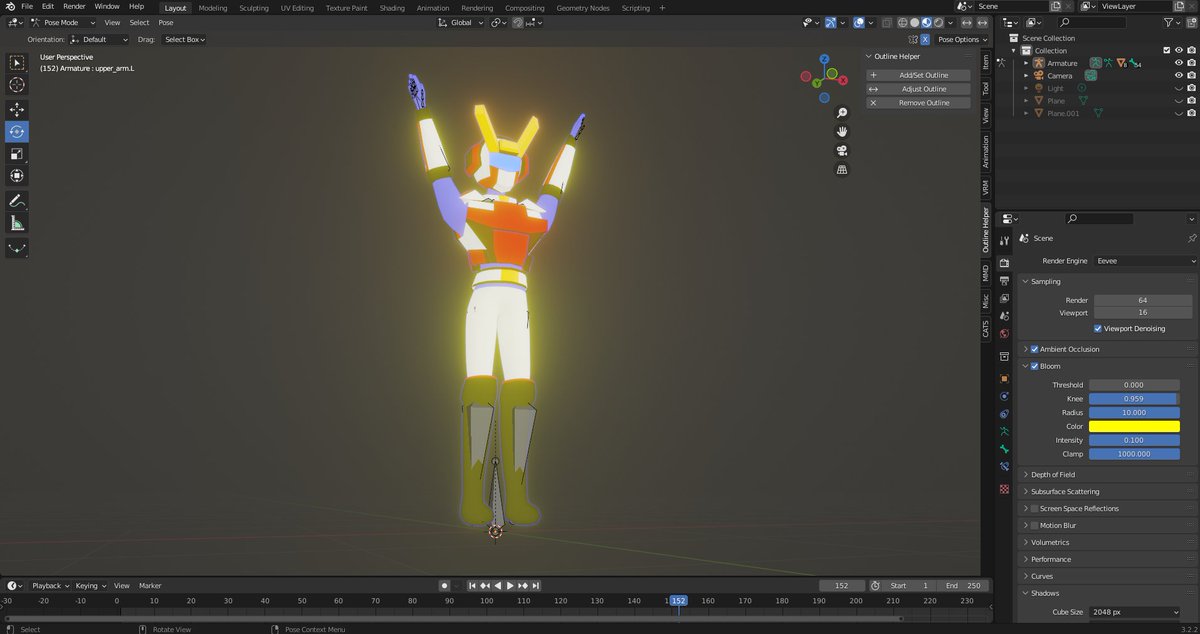Image resolution: width=1200 pixels, height=634 pixels.
Task: Pick the Annotate tool
Action: pos(17,201)
